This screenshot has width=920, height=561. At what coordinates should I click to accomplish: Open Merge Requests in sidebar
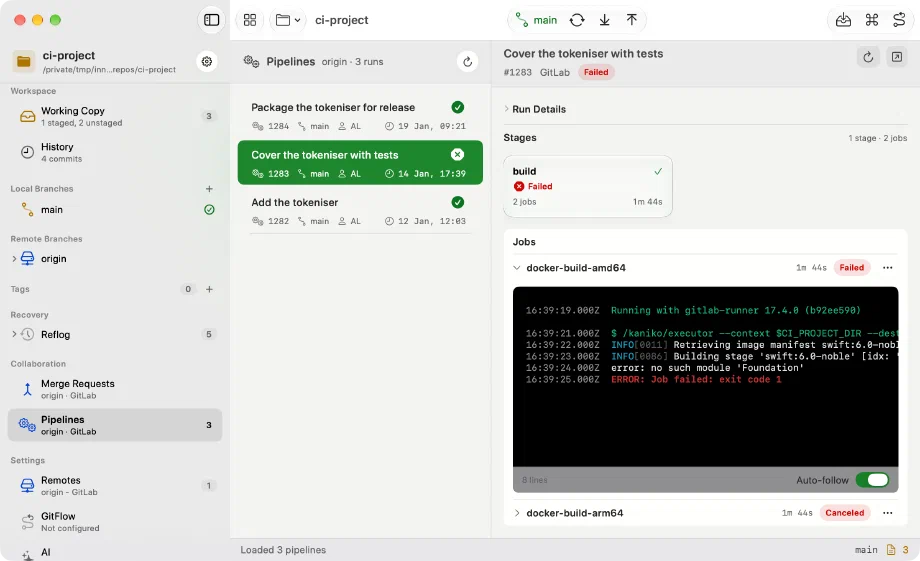[115, 389]
